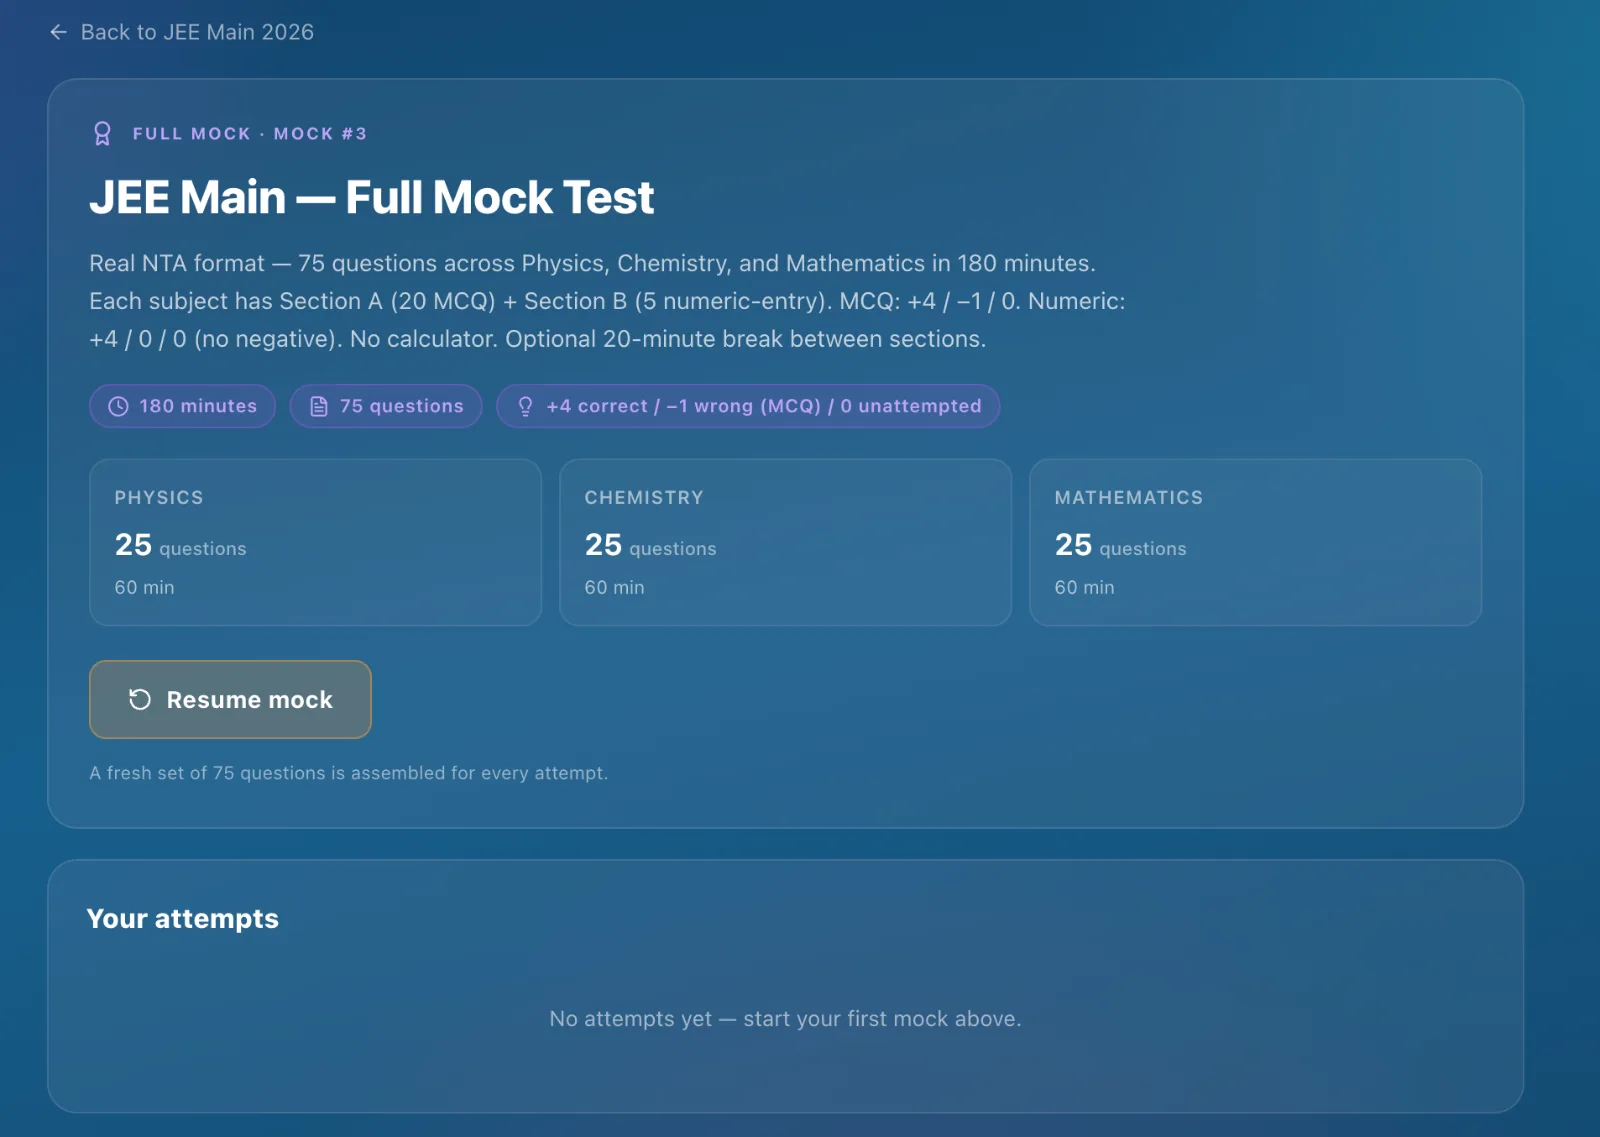Resume the mock test
Image resolution: width=1600 pixels, height=1137 pixels.
[x=230, y=700]
